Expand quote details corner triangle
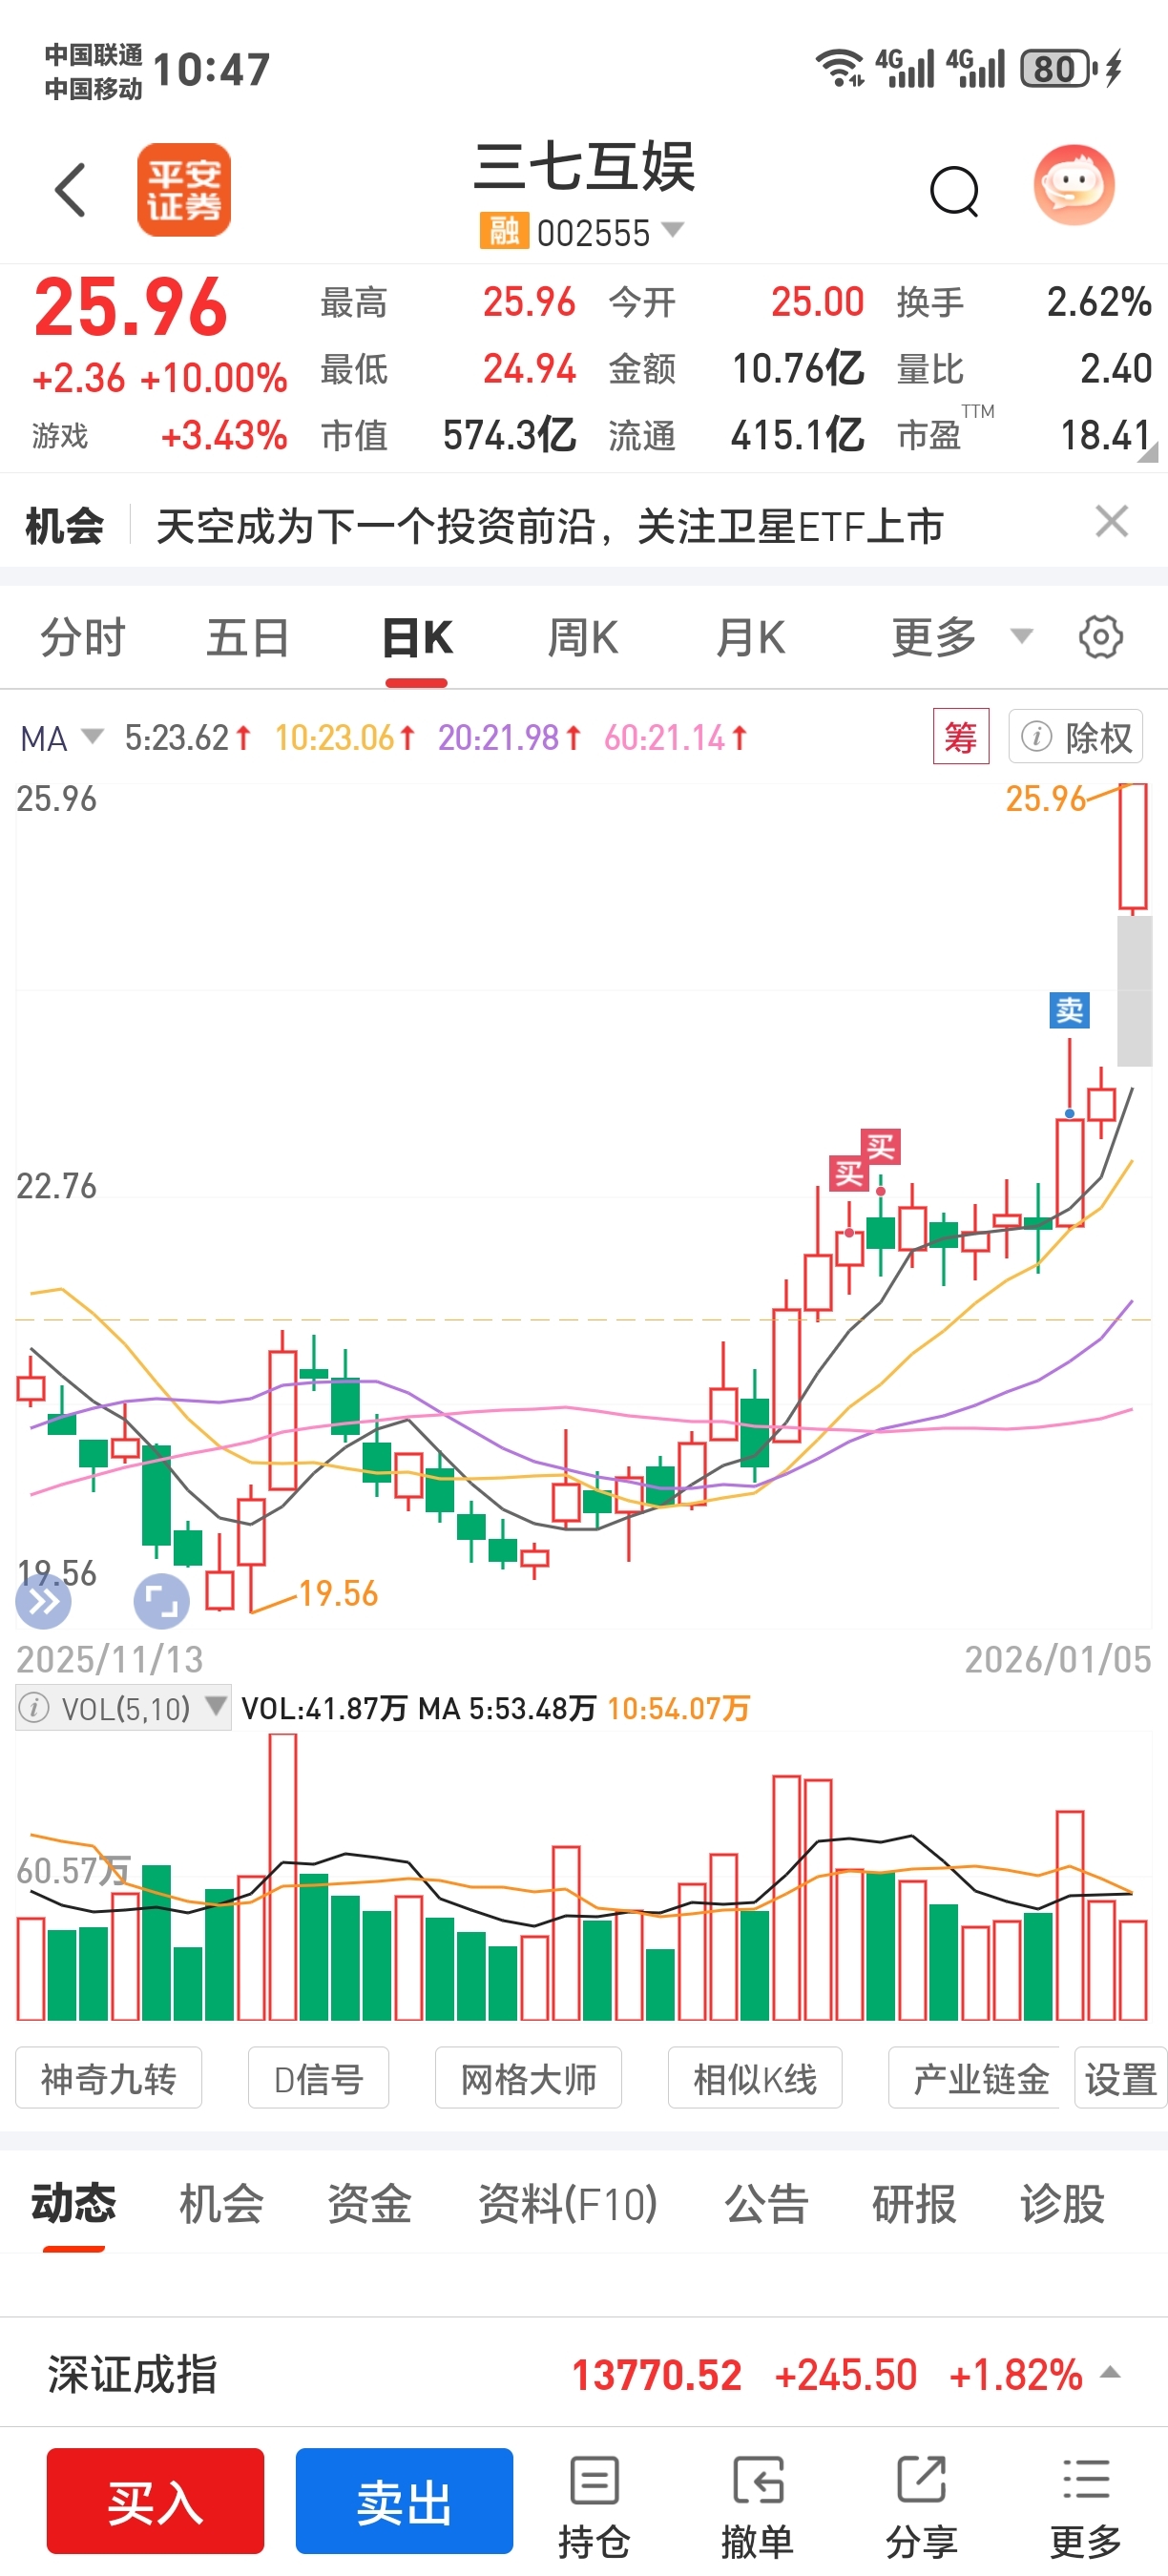 point(1149,453)
